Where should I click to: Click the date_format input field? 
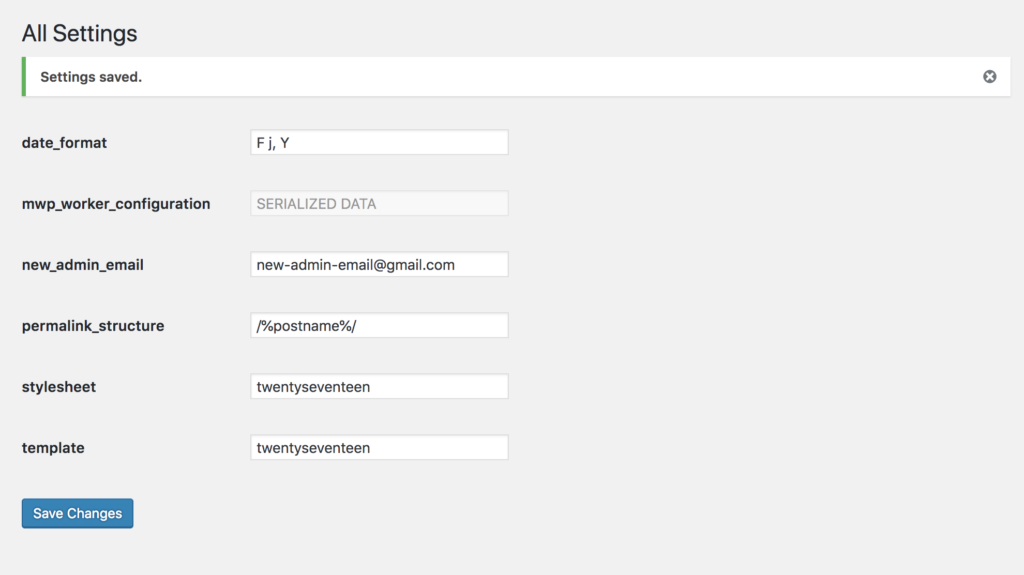click(x=379, y=143)
